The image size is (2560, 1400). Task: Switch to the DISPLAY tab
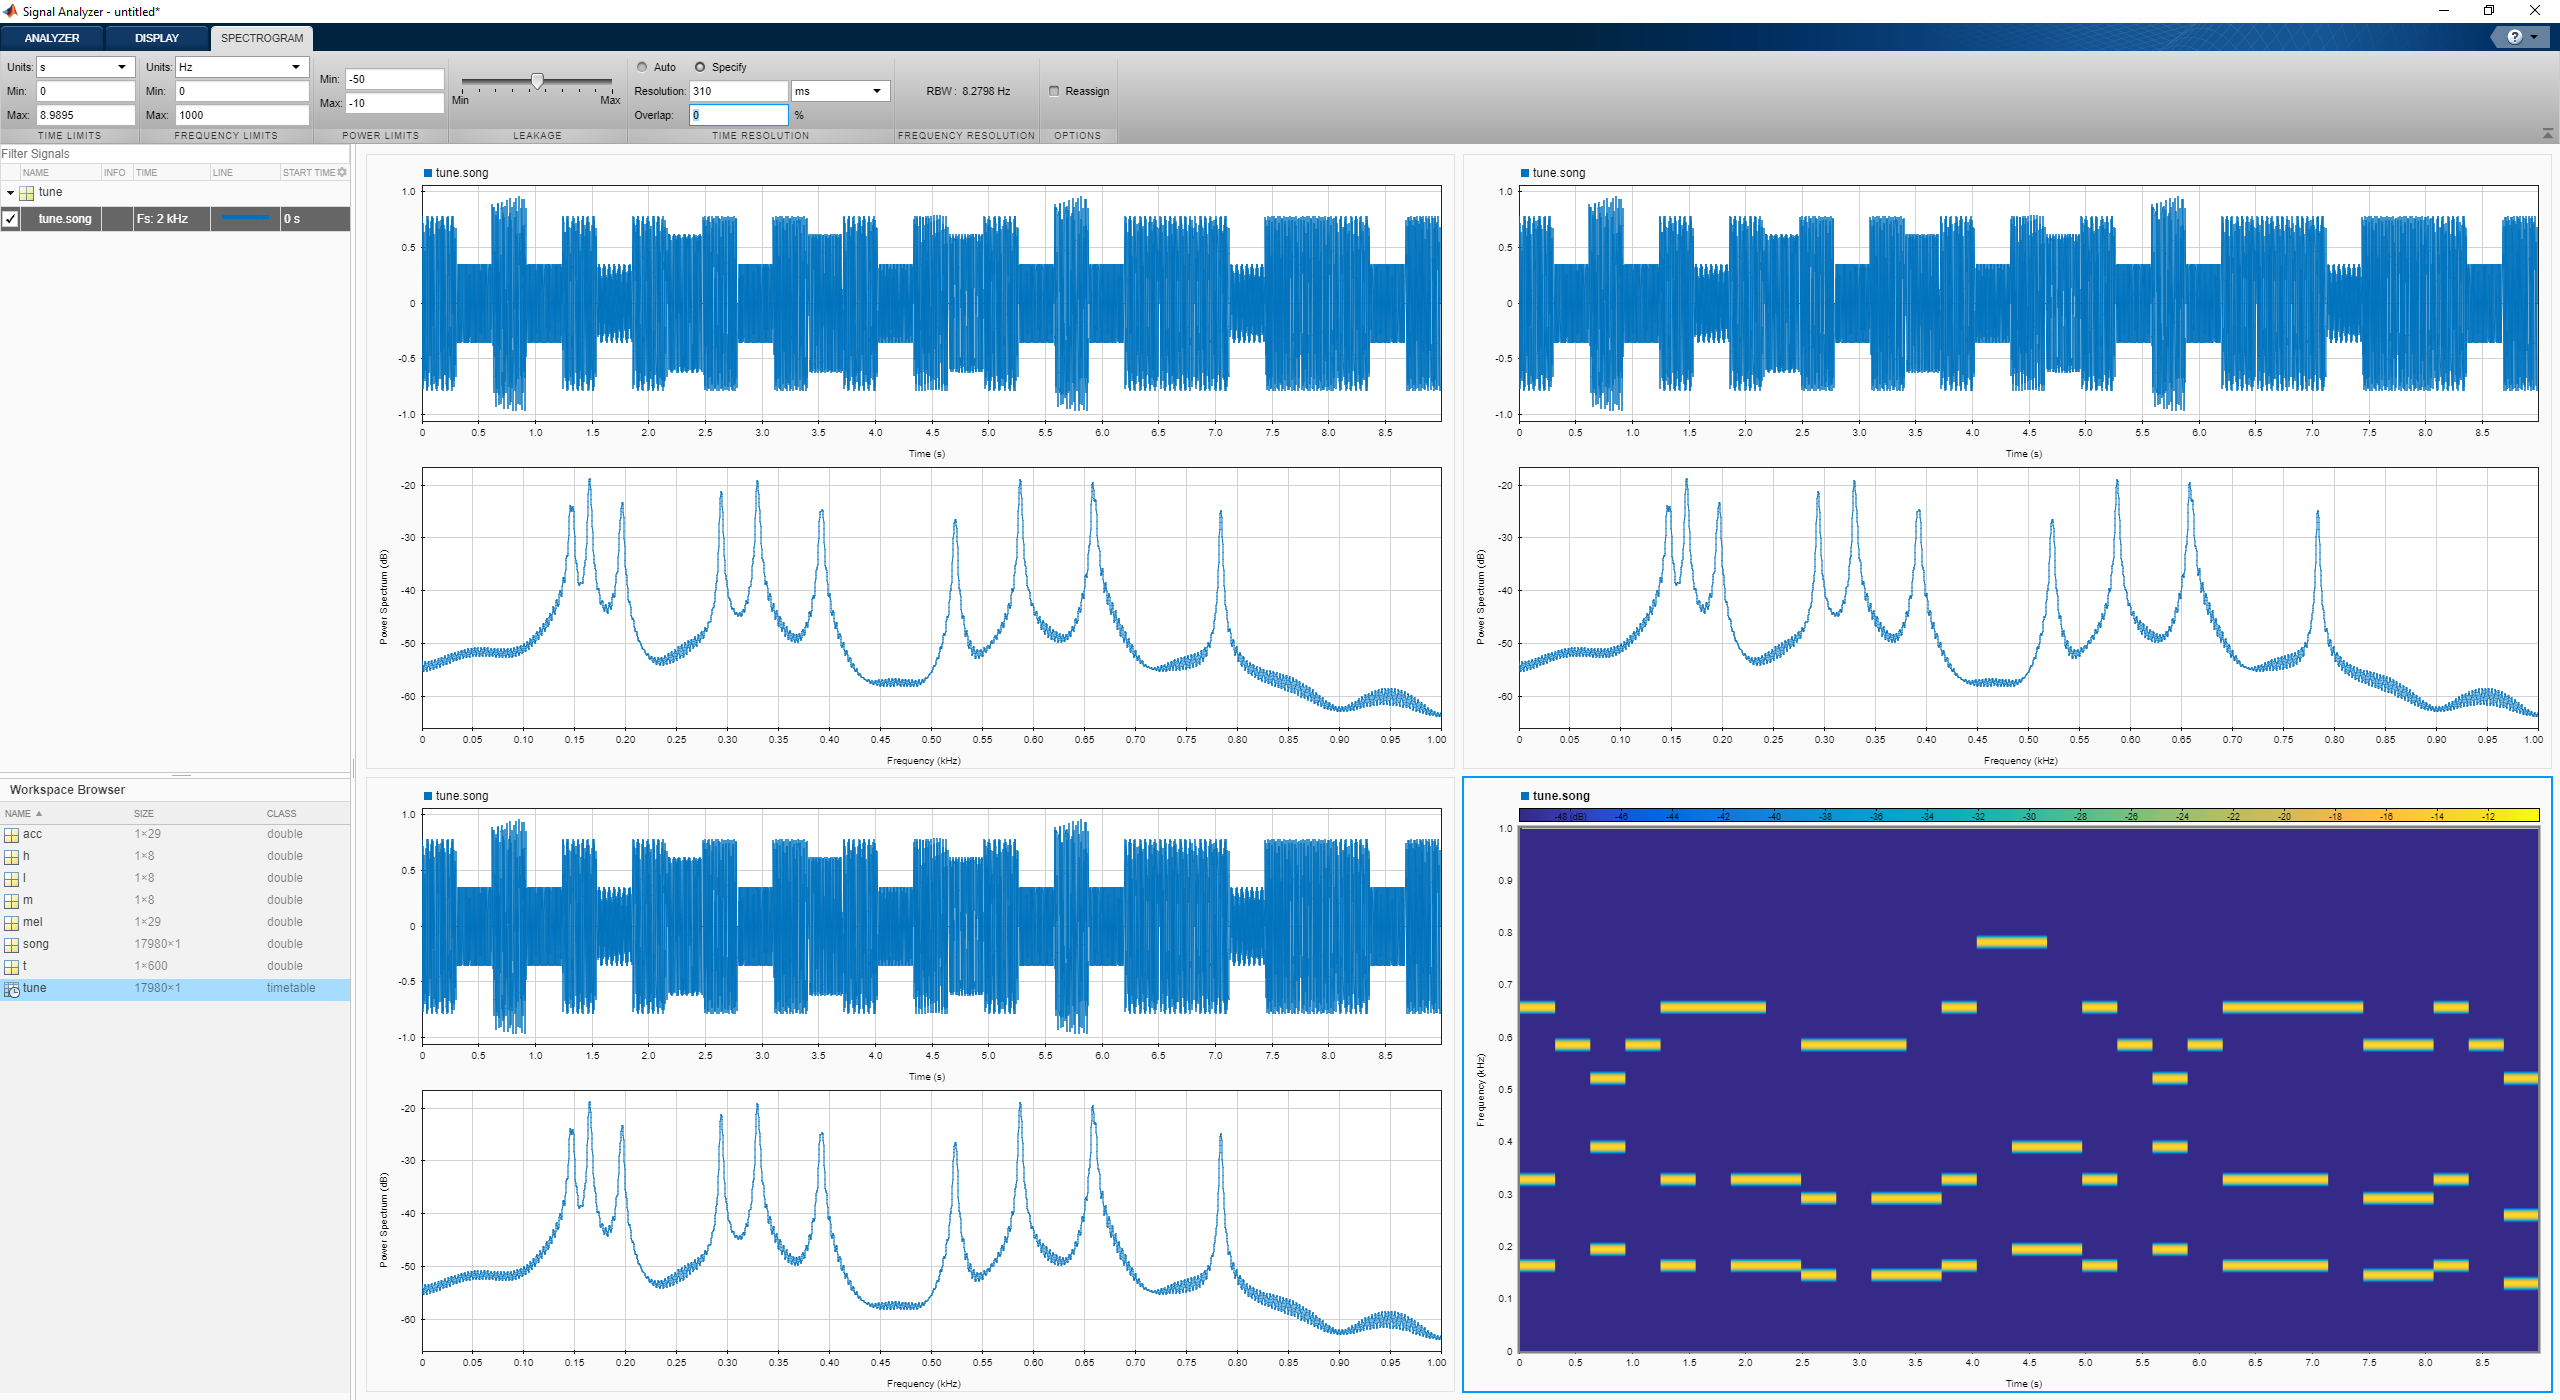(x=157, y=38)
